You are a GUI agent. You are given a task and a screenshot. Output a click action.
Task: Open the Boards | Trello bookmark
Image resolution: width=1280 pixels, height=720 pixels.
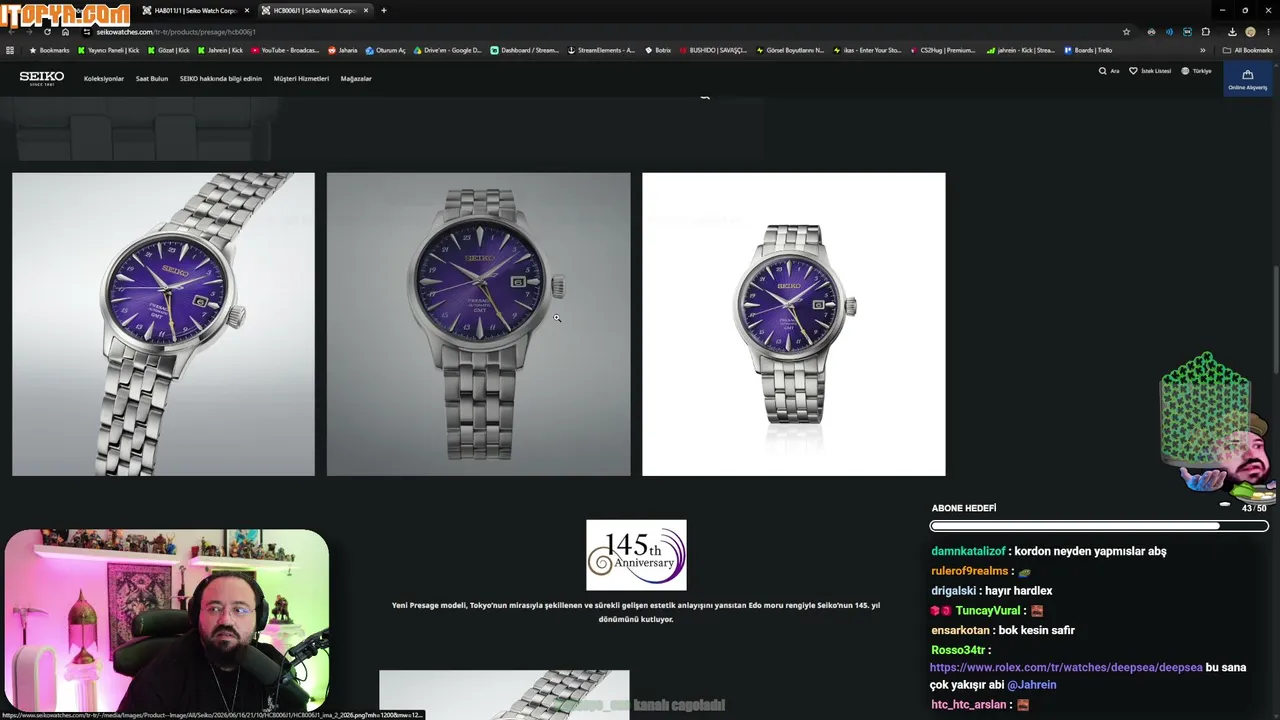(1088, 50)
